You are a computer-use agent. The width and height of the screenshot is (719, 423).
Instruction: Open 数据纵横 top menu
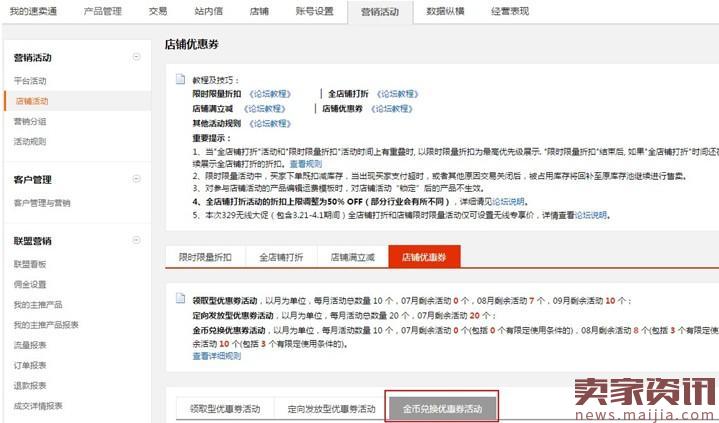tap(445, 11)
